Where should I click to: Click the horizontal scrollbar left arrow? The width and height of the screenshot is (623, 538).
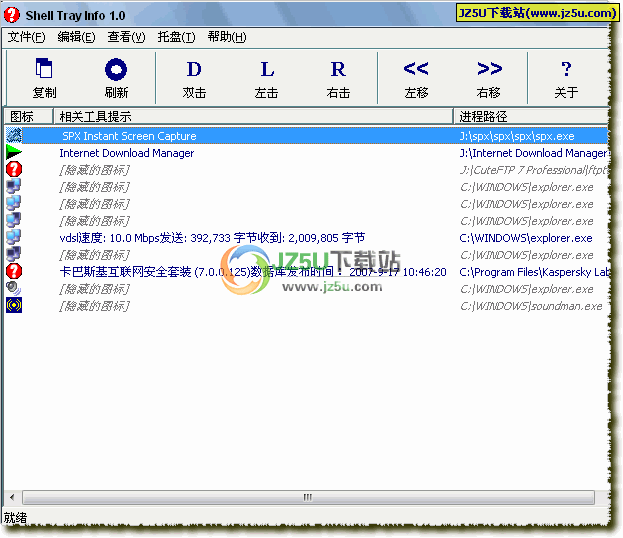click(x=12, y=497)
